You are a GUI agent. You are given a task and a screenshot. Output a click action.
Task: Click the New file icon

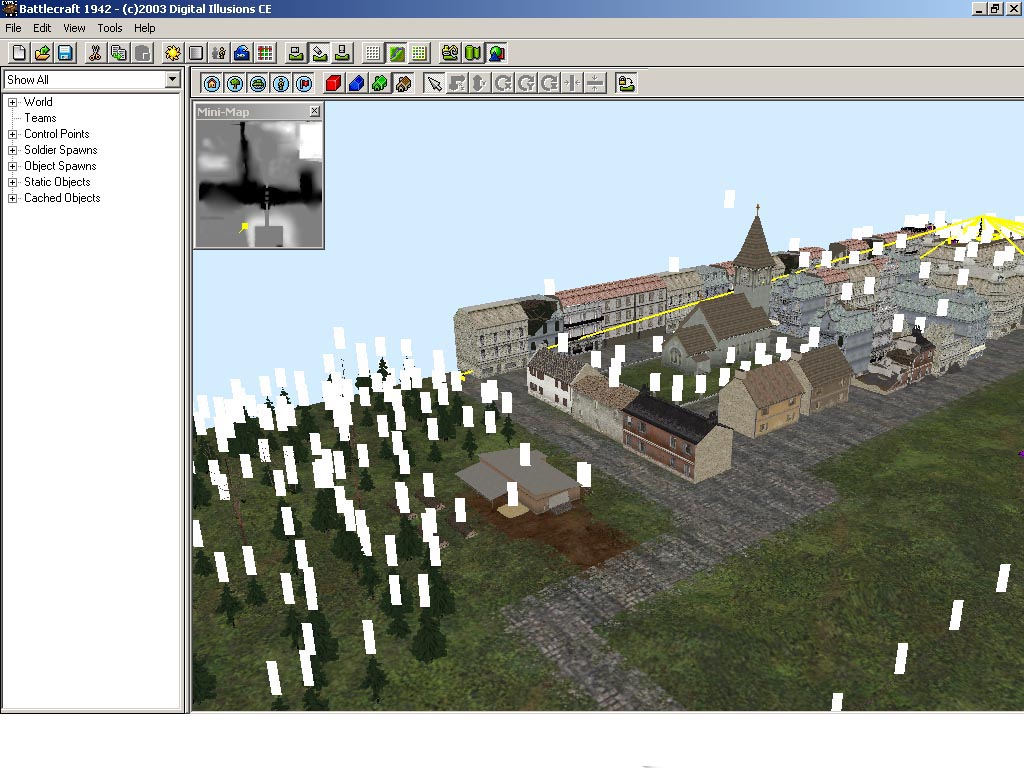(19, 53)
